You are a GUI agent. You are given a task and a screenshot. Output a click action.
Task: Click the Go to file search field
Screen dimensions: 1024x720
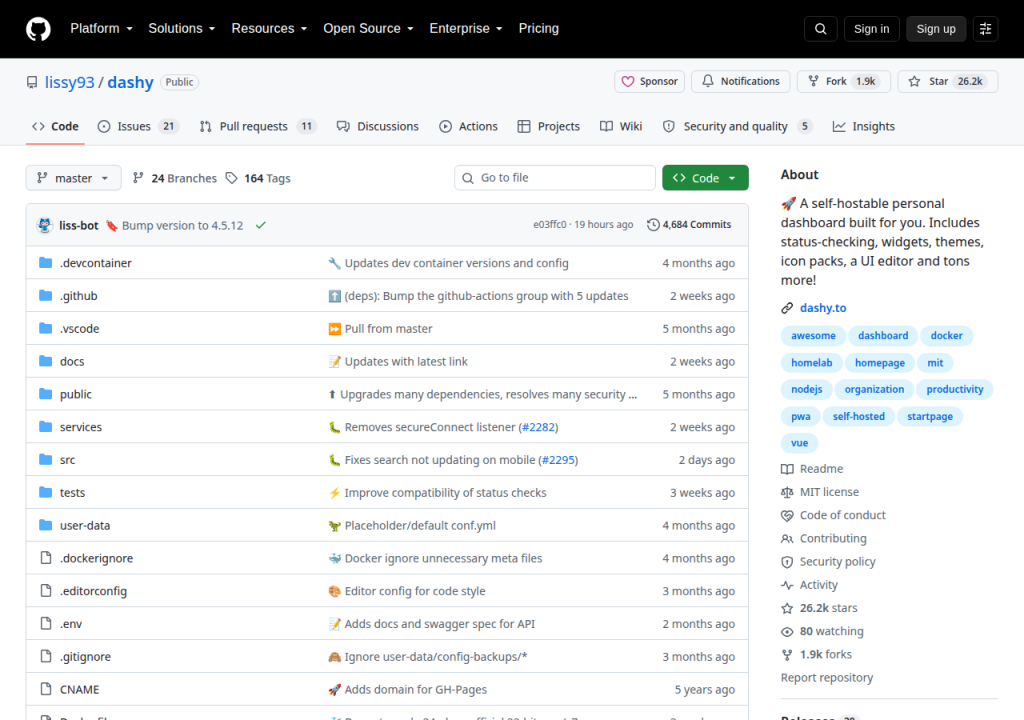(554, 178)
